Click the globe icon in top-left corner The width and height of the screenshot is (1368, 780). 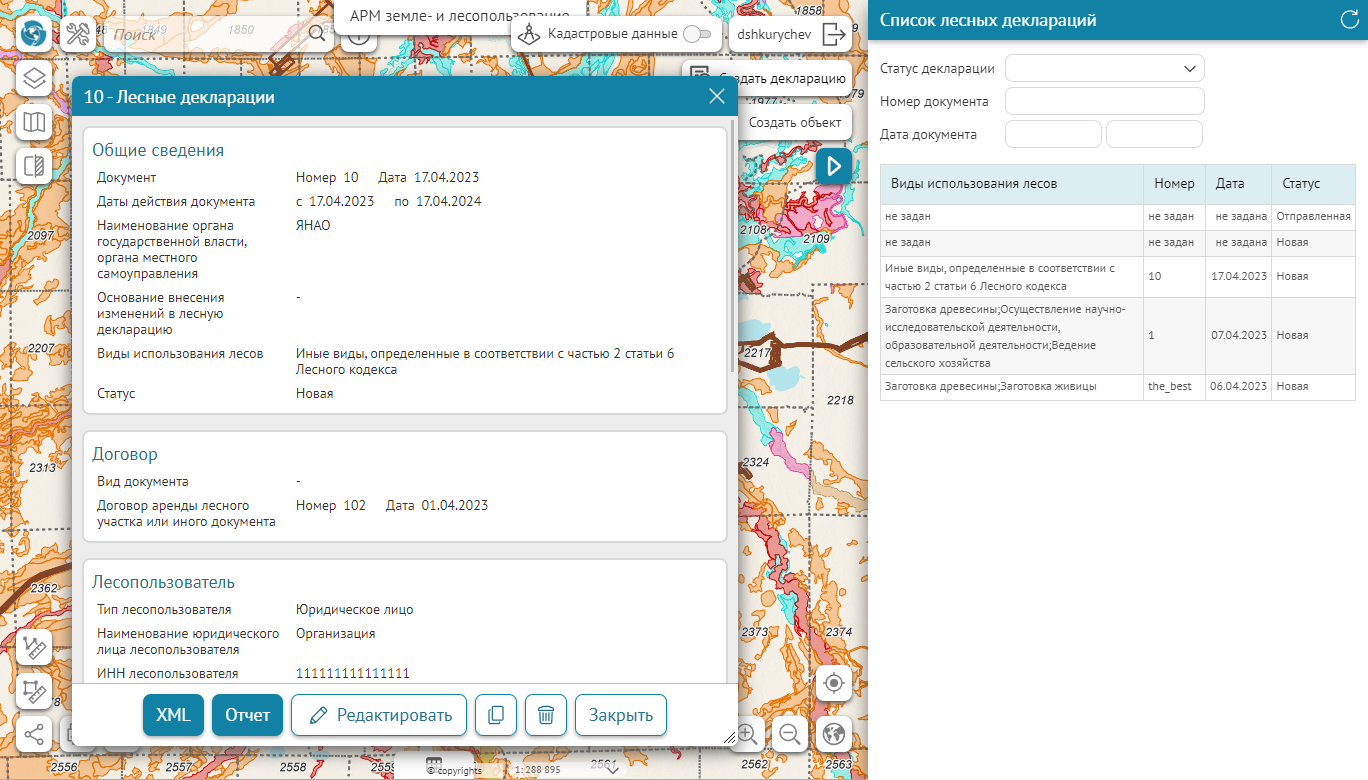34,35
